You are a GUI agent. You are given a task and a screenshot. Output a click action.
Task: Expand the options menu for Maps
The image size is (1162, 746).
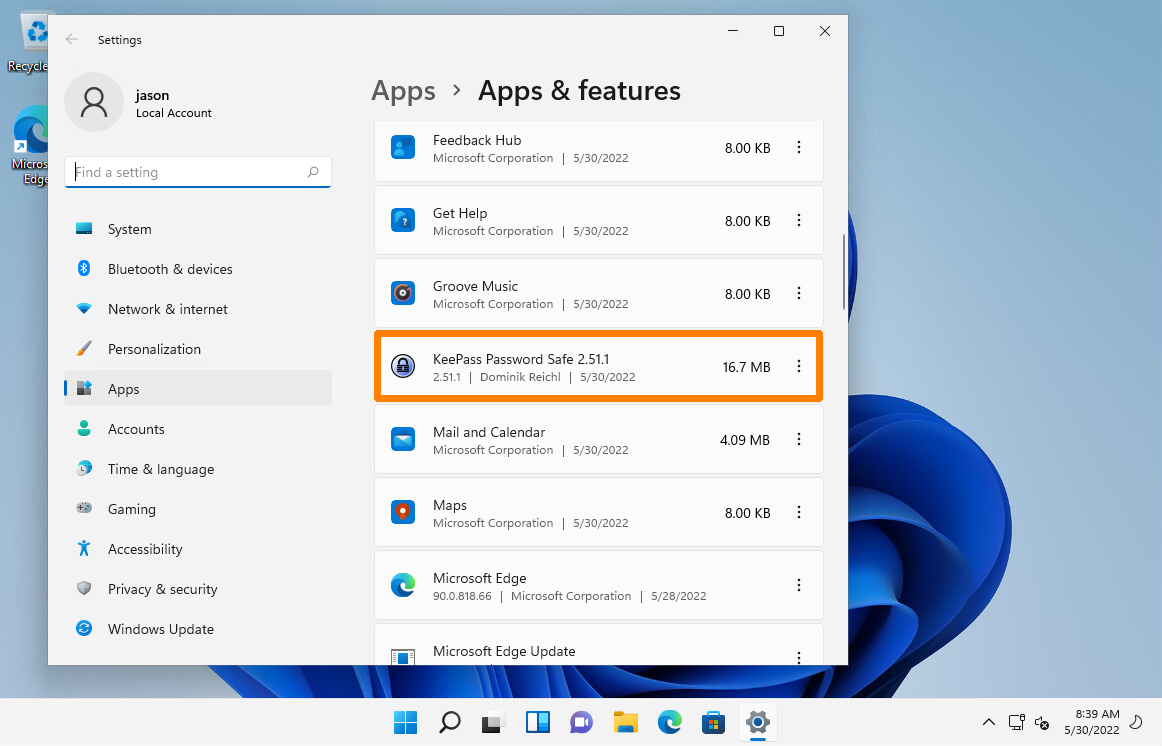pos(798,513)
